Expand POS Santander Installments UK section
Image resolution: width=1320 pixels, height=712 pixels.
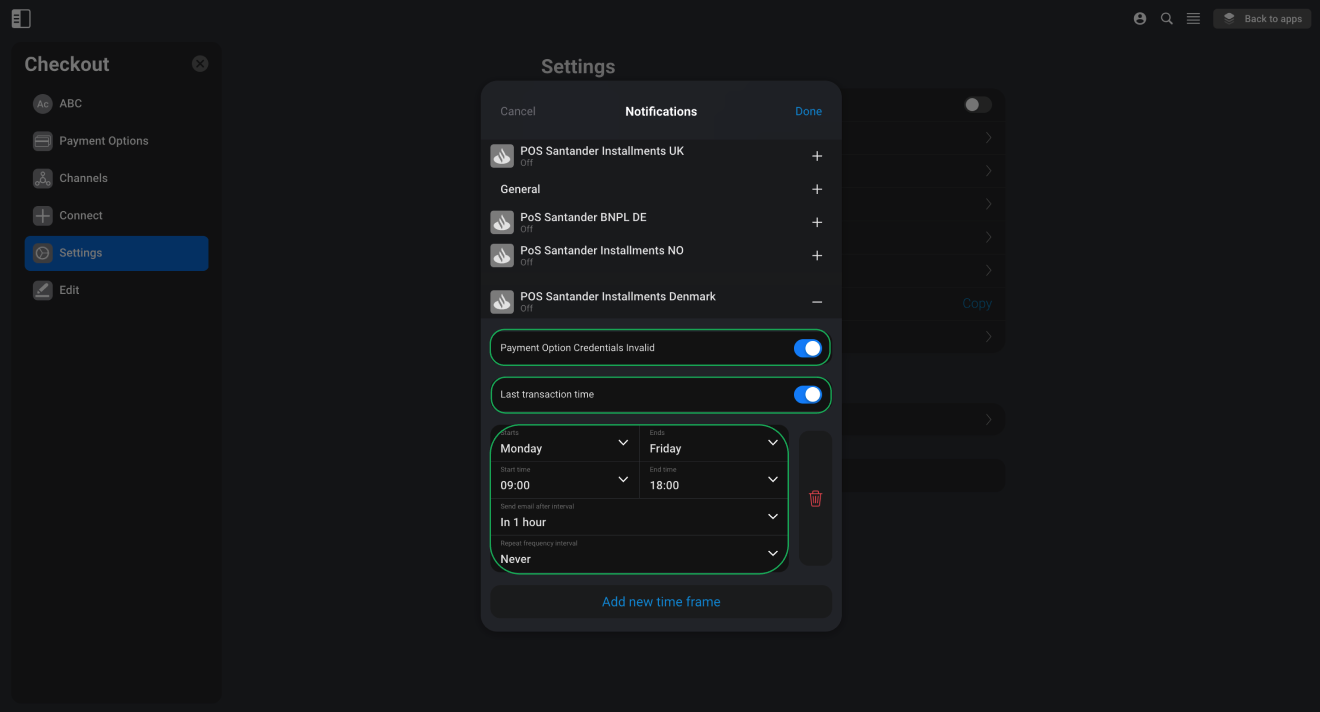(x=817, y=156)
